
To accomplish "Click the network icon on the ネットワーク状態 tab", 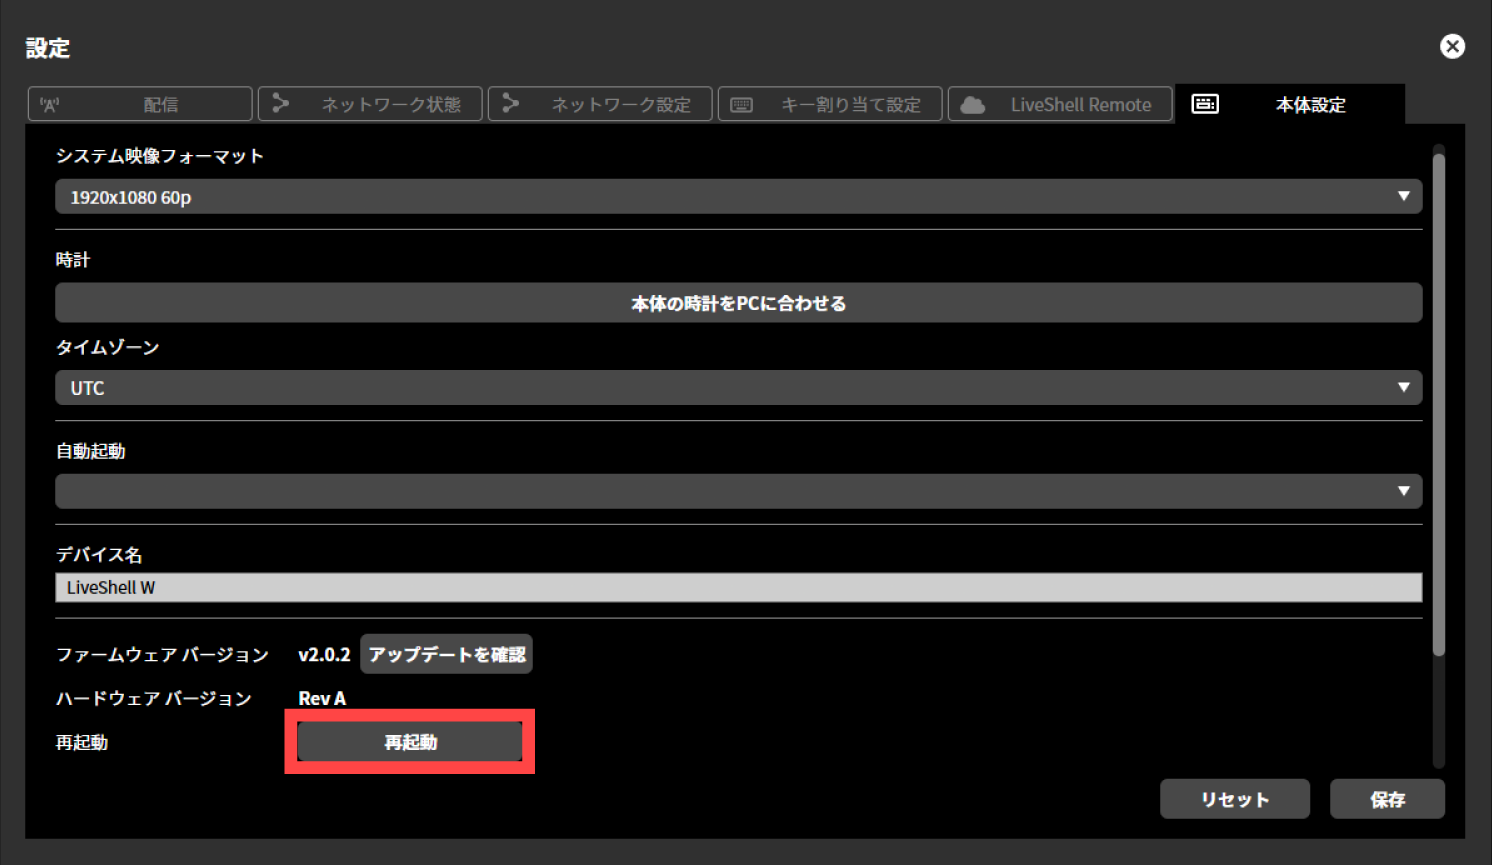I will 281,103.
